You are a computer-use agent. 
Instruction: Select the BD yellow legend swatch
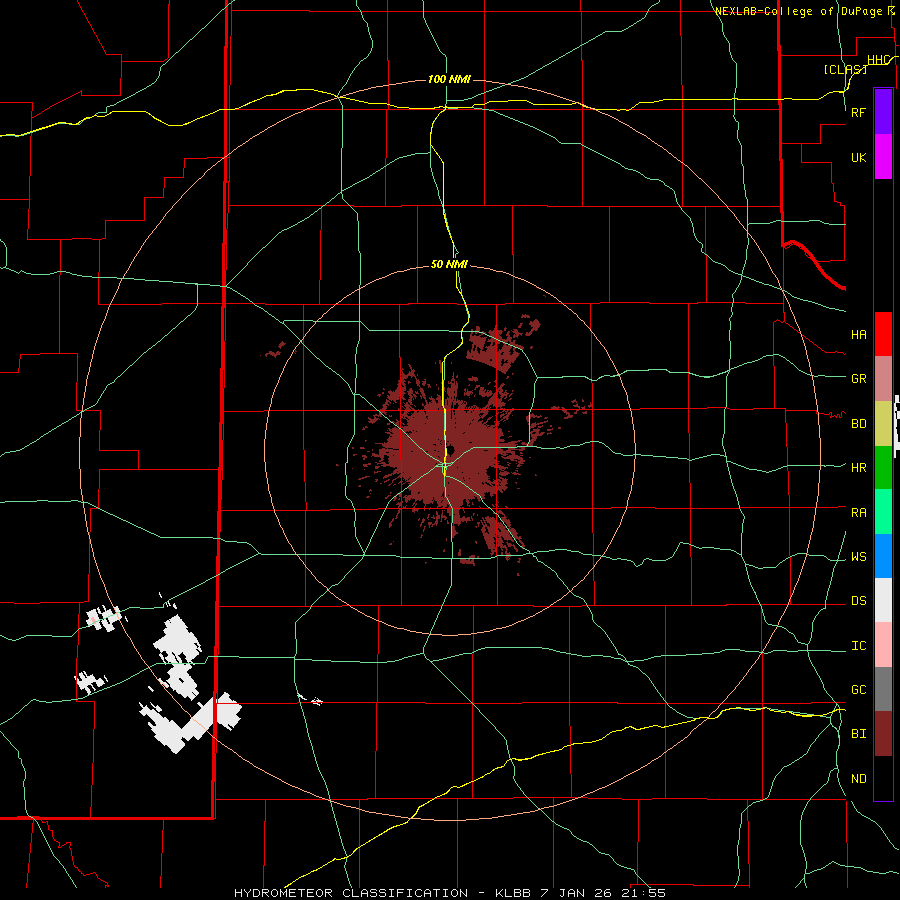click(883, 423)
